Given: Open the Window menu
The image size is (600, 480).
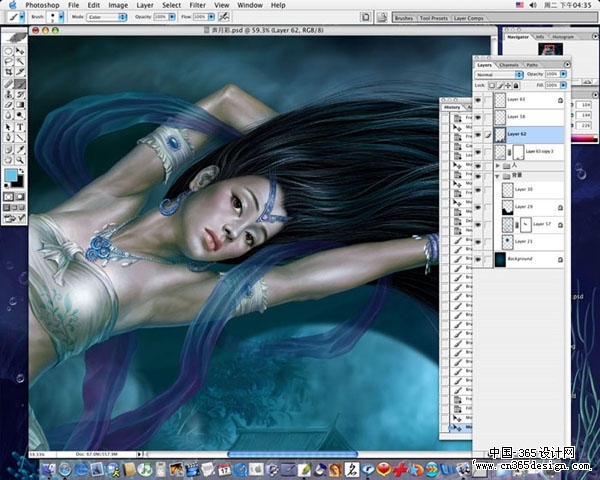Looking at the screenshot, I should (250, 5).
